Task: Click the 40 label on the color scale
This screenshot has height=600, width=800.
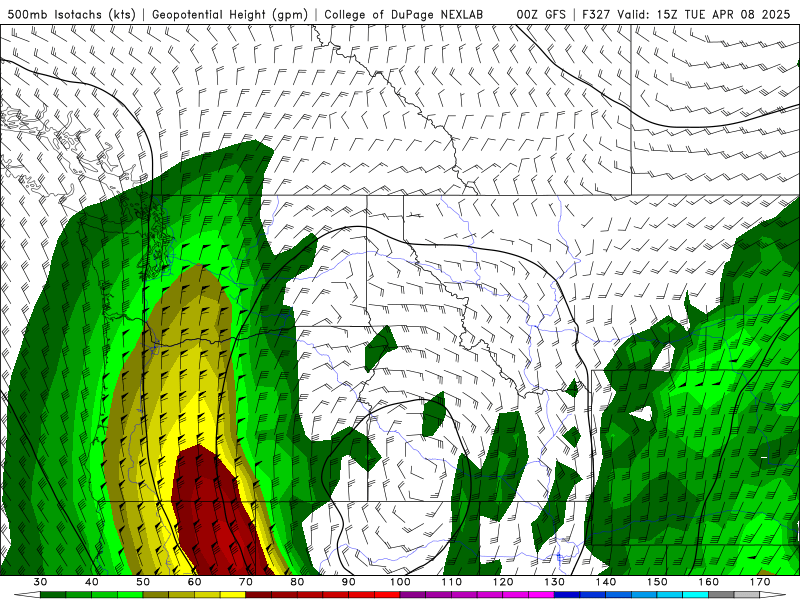Action: [92, 582]
